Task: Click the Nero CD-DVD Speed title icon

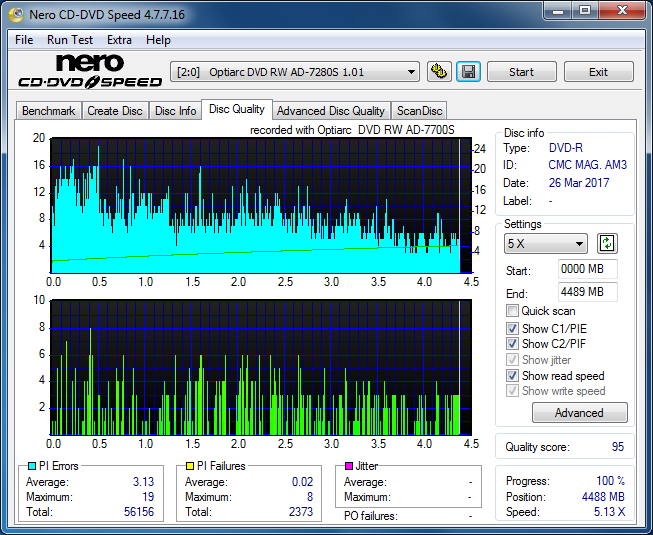Action: (x=17, y=15)
